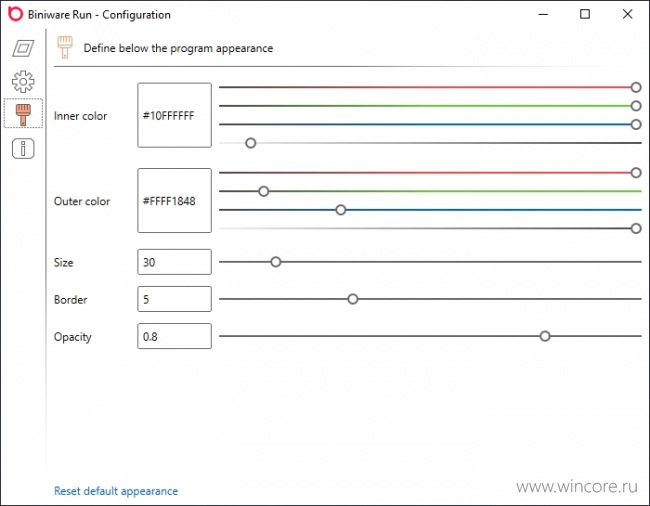Click the Outer color green slider handle

[264, 191]
